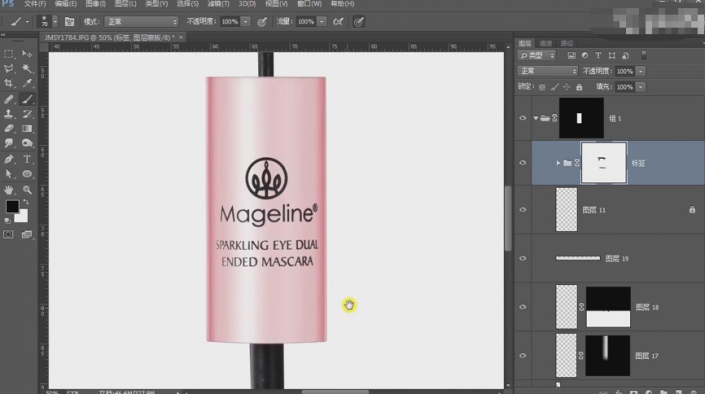Select the Blur tool
Image resolution: width=705 pixels, height=394 pixels.
tap(9, 143)
